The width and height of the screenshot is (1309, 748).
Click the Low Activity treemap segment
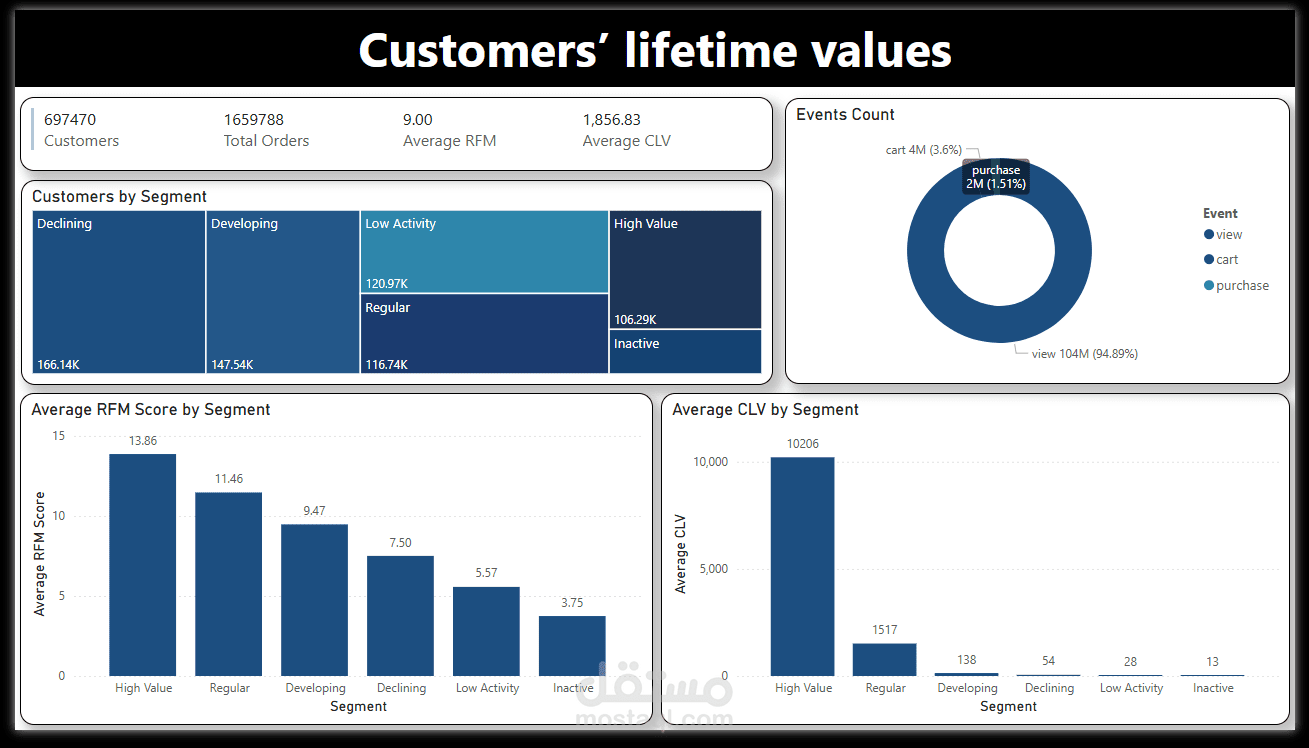click(483, 250)
